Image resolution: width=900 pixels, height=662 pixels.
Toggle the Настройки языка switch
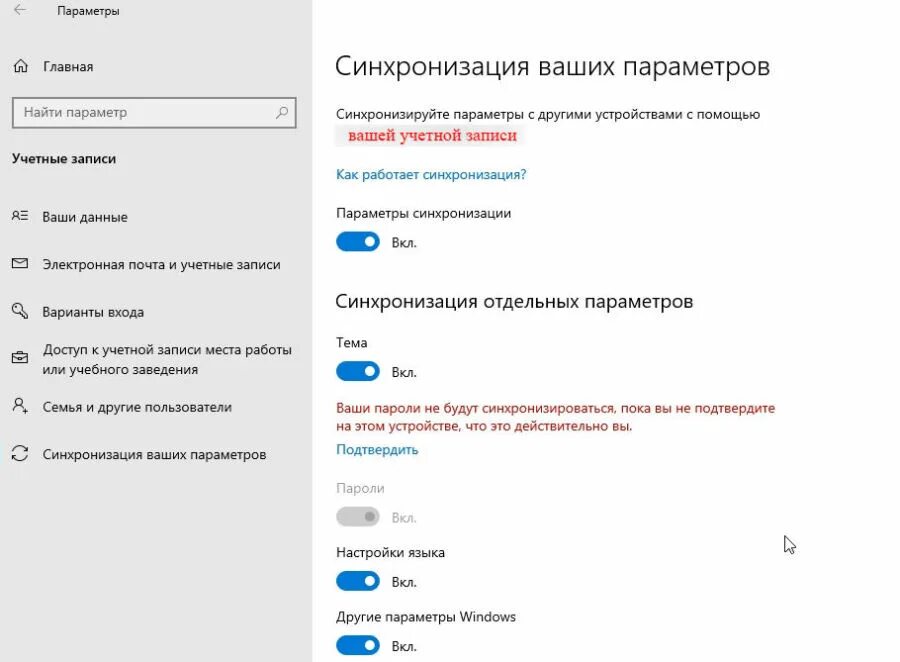(x=358, y=581)
